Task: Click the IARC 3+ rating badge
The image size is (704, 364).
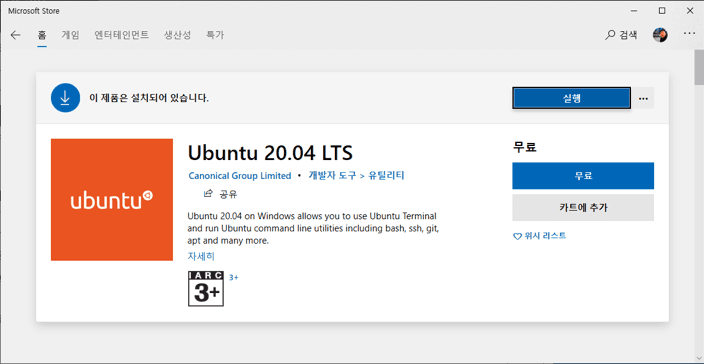Action: pos(206,289)
